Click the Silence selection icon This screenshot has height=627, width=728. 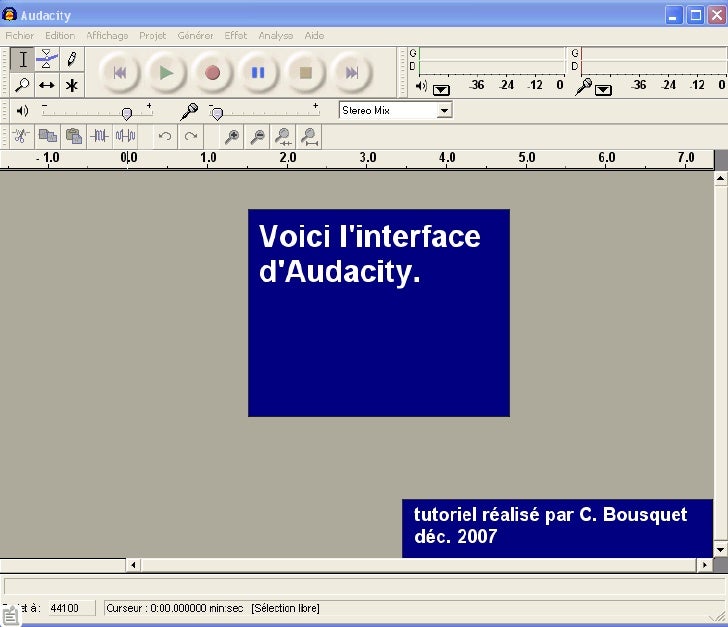coord(125,136)
